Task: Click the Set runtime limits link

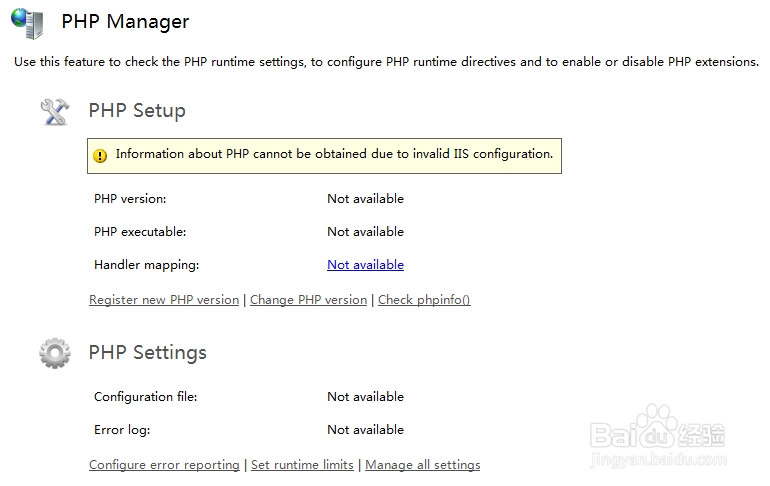Action: pos(302,465)
